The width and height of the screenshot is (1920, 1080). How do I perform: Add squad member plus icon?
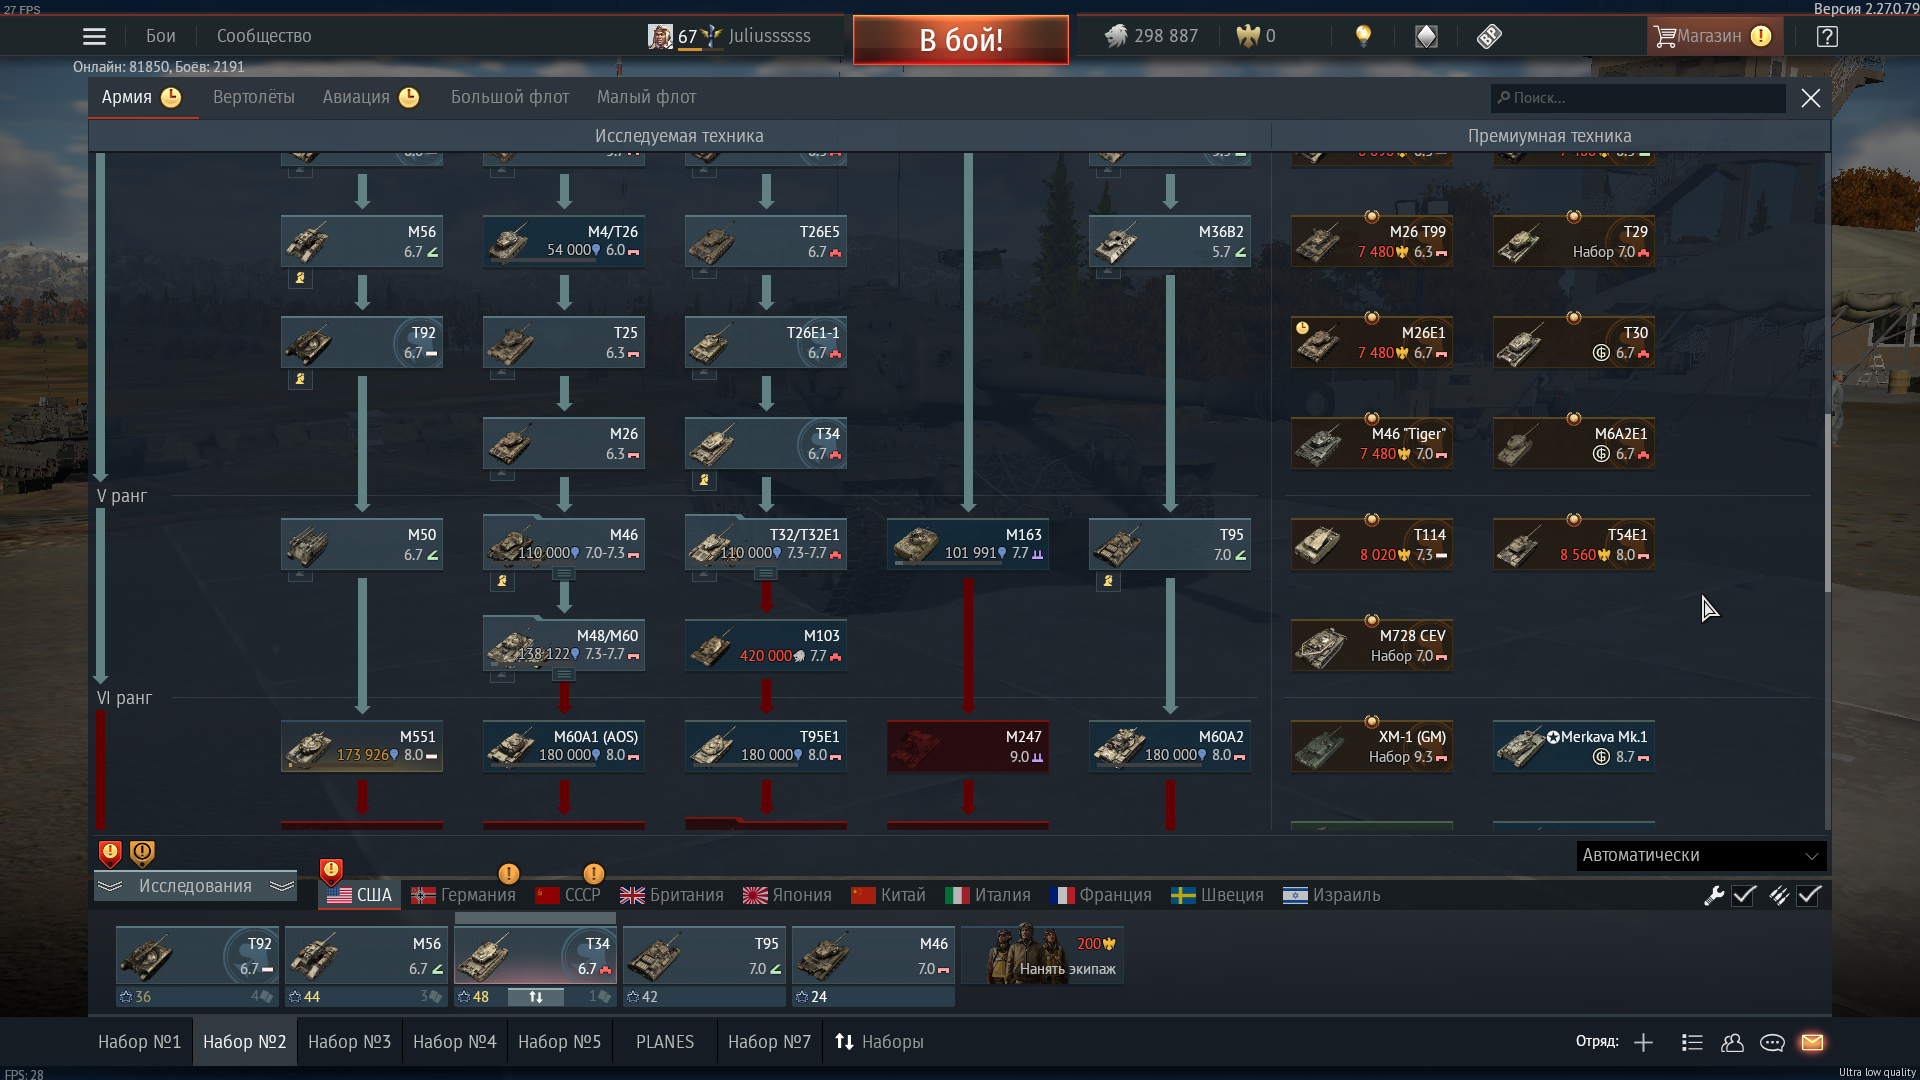point(1643,1043)
